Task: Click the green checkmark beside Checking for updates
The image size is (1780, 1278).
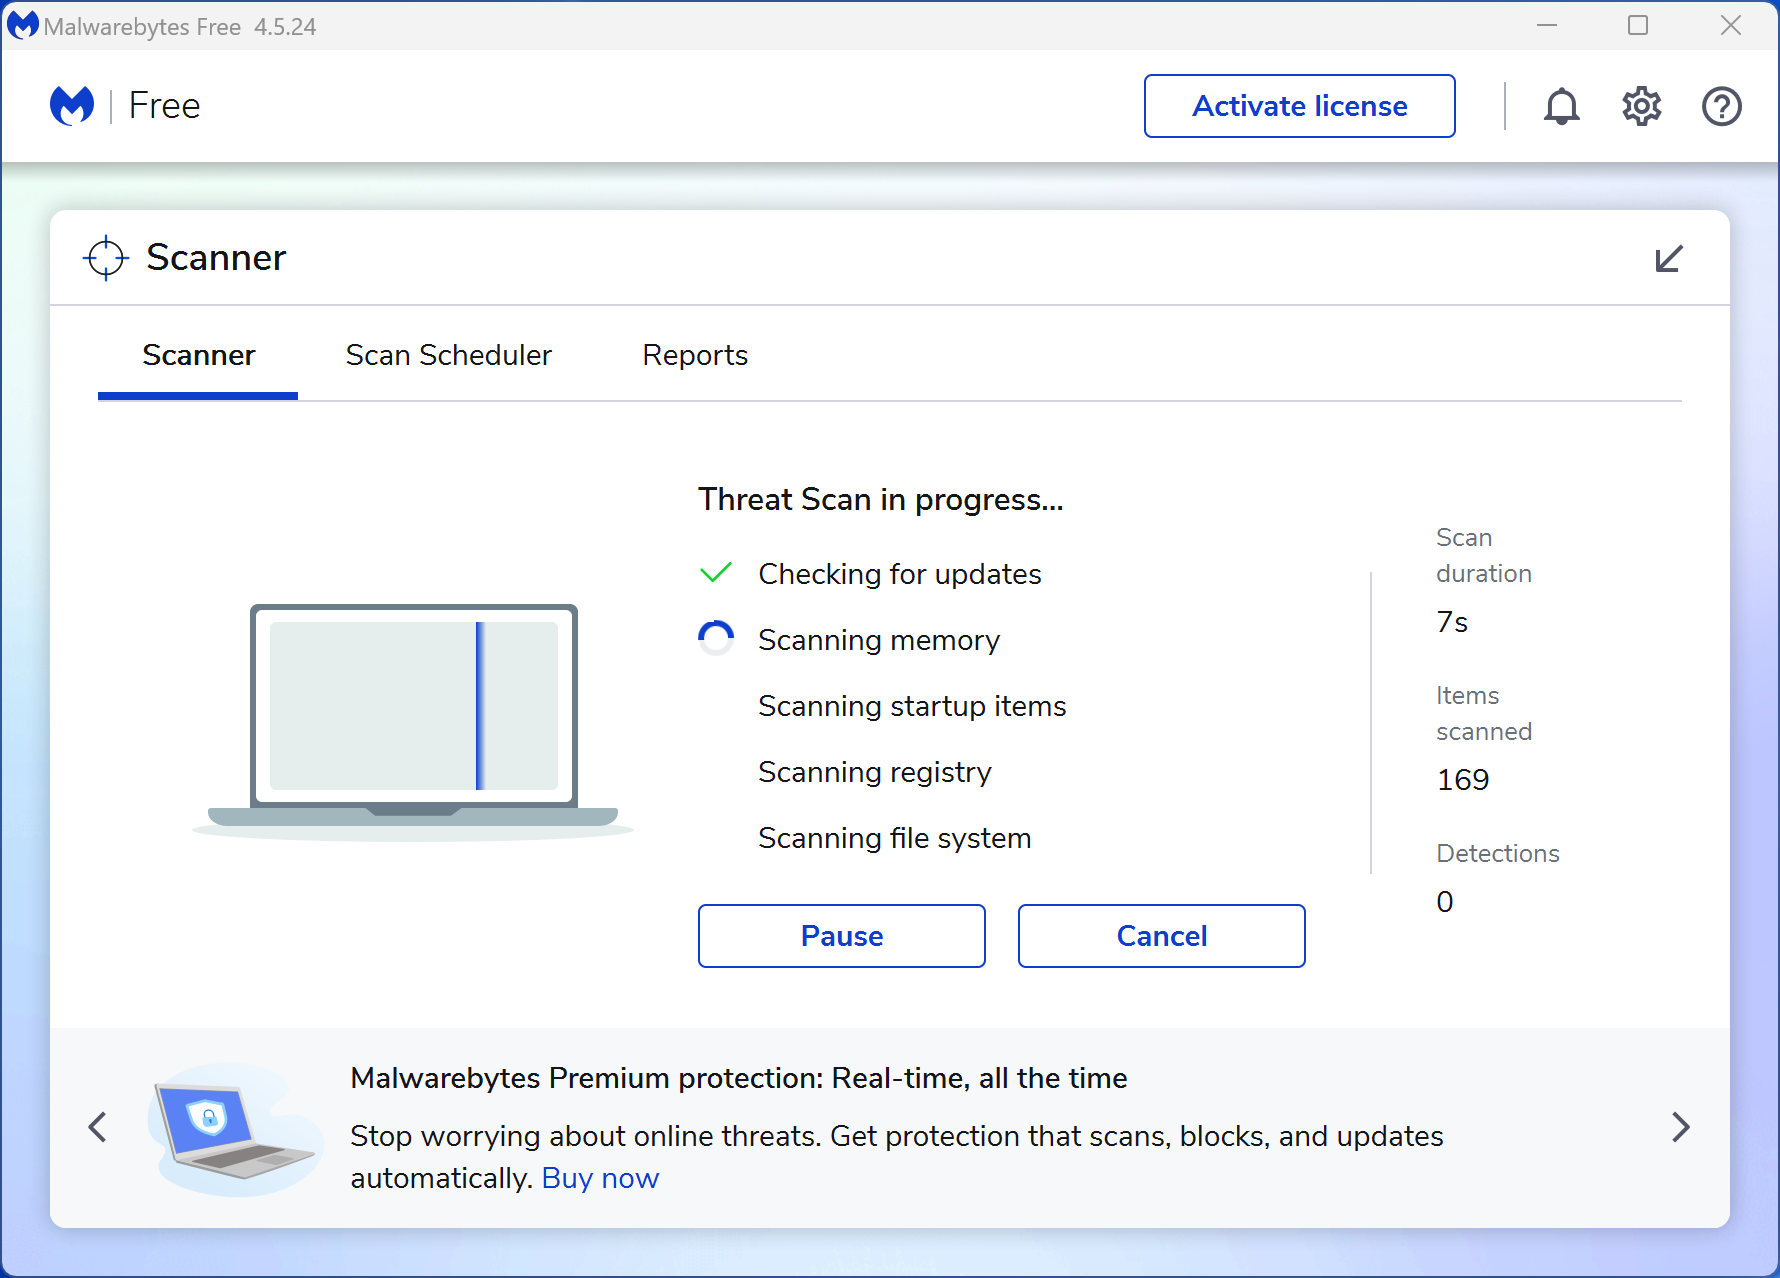Action: pyautogui.click(x=715, y=573)
